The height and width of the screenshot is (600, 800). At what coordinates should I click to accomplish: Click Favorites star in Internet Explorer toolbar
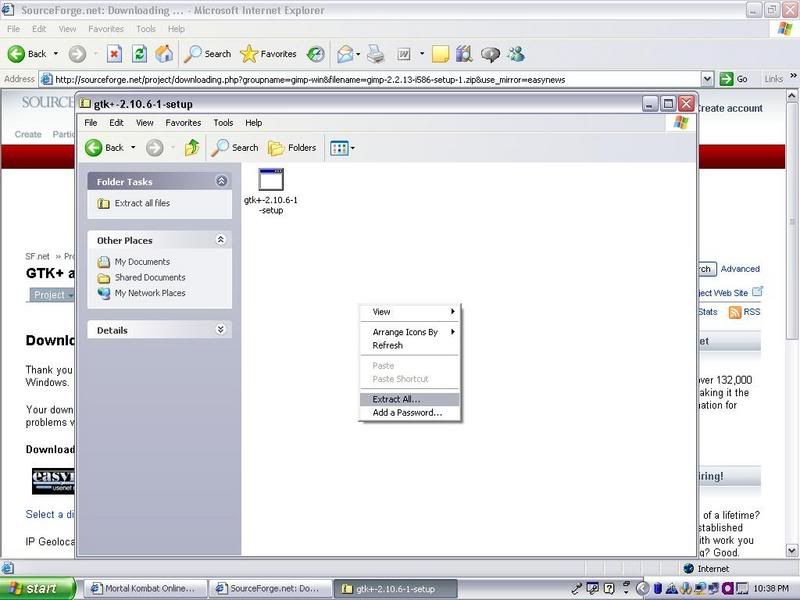[x=268, y=54]
